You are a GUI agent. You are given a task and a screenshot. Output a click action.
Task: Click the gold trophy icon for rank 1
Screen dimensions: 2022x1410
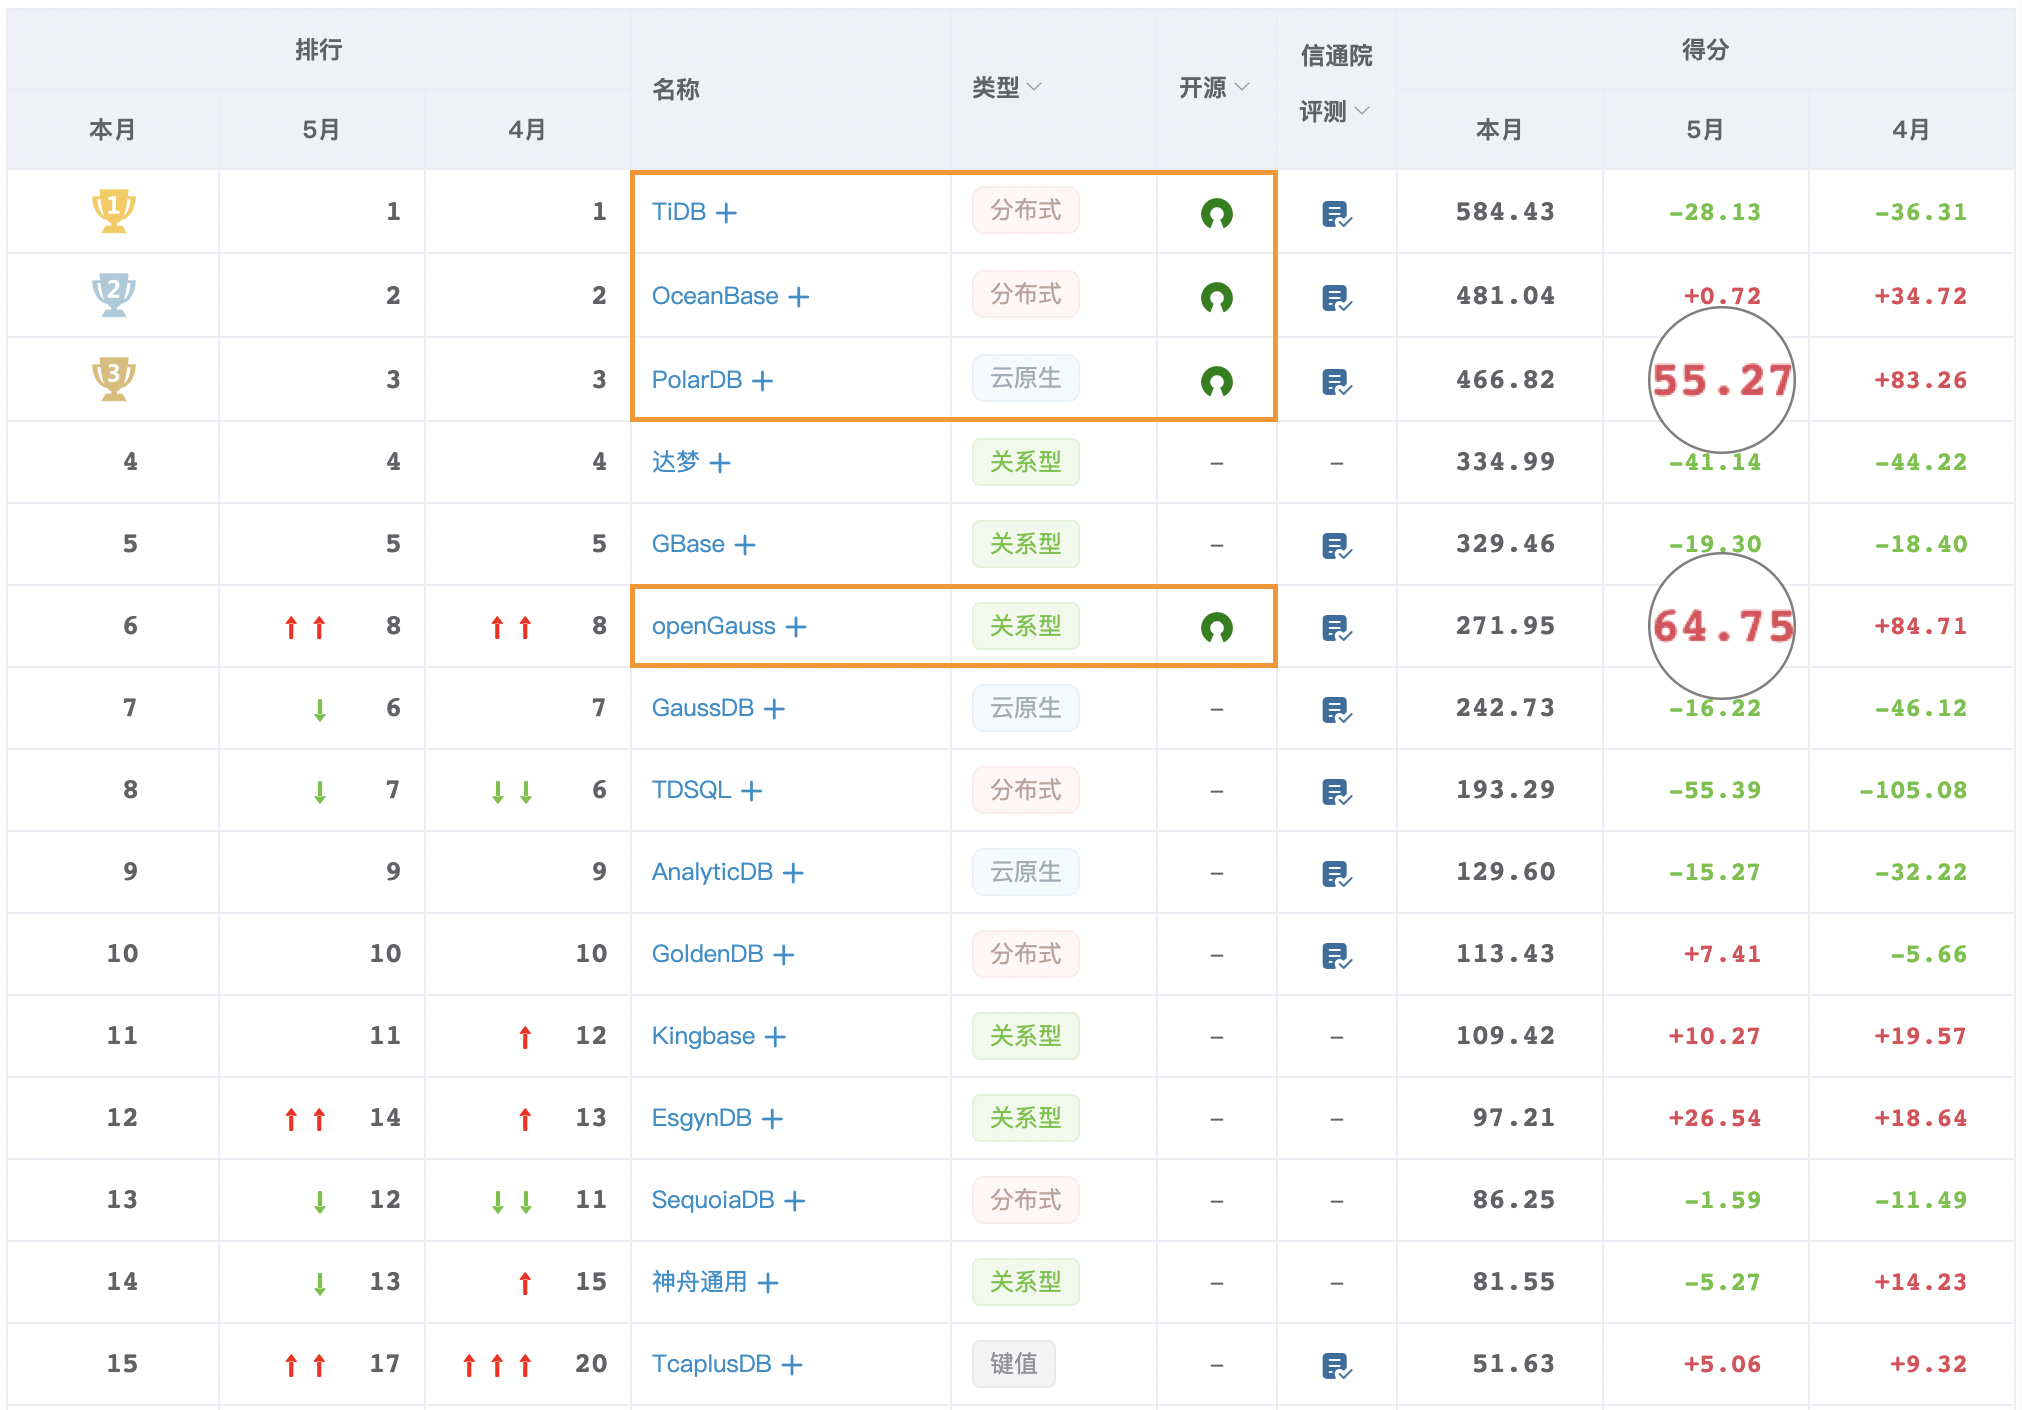pos(113,211)
